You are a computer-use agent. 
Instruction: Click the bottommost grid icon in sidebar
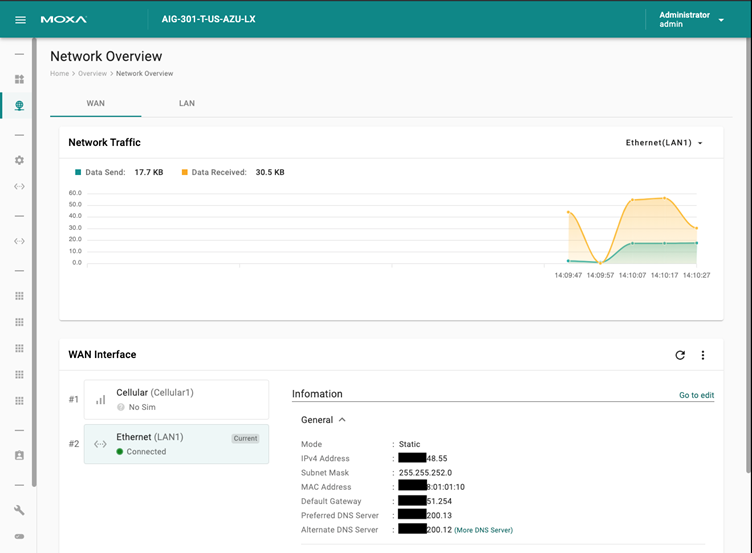click(19, 400)
